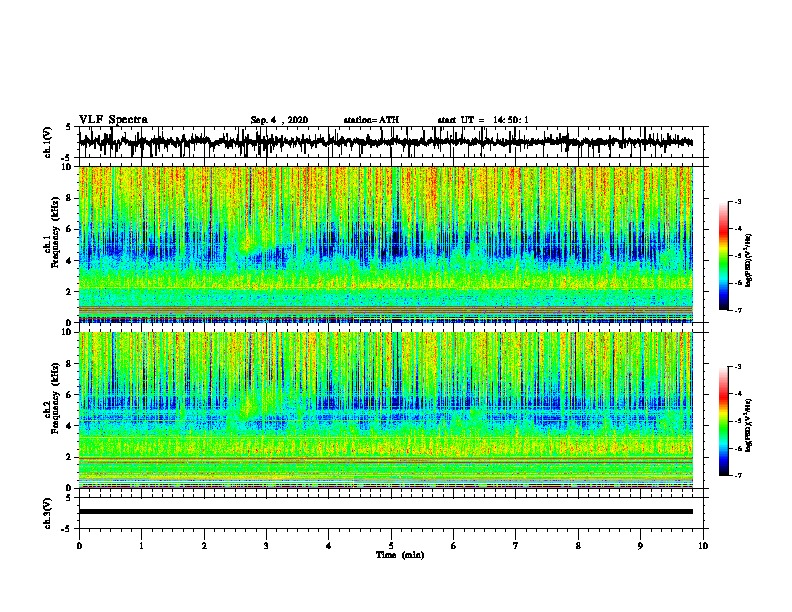Image resolution: width=792 pixels, height=612 pixels.
Task: Click the 'station=ATH' header label
Action: [x=371, y=120]
